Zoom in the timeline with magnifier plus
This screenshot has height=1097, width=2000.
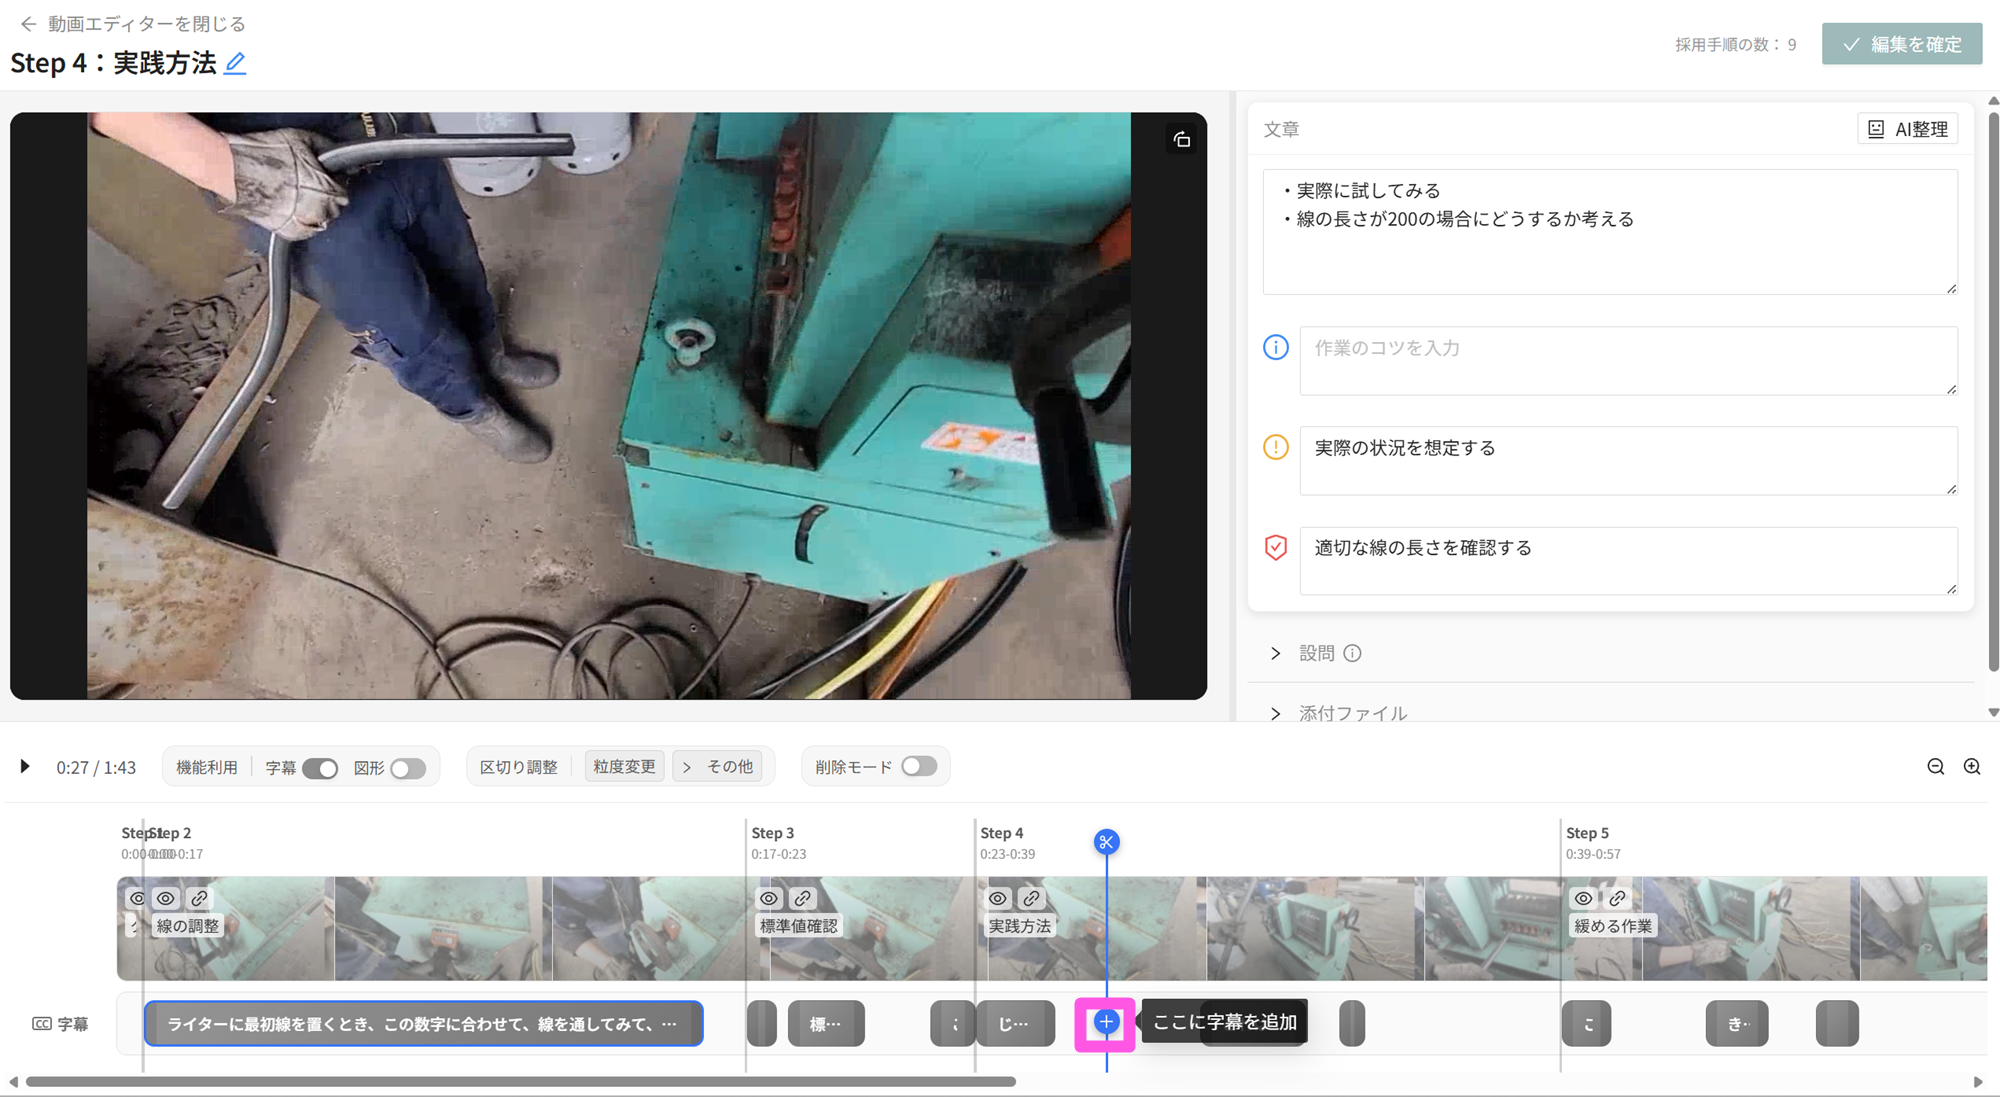pos(1972,767)
